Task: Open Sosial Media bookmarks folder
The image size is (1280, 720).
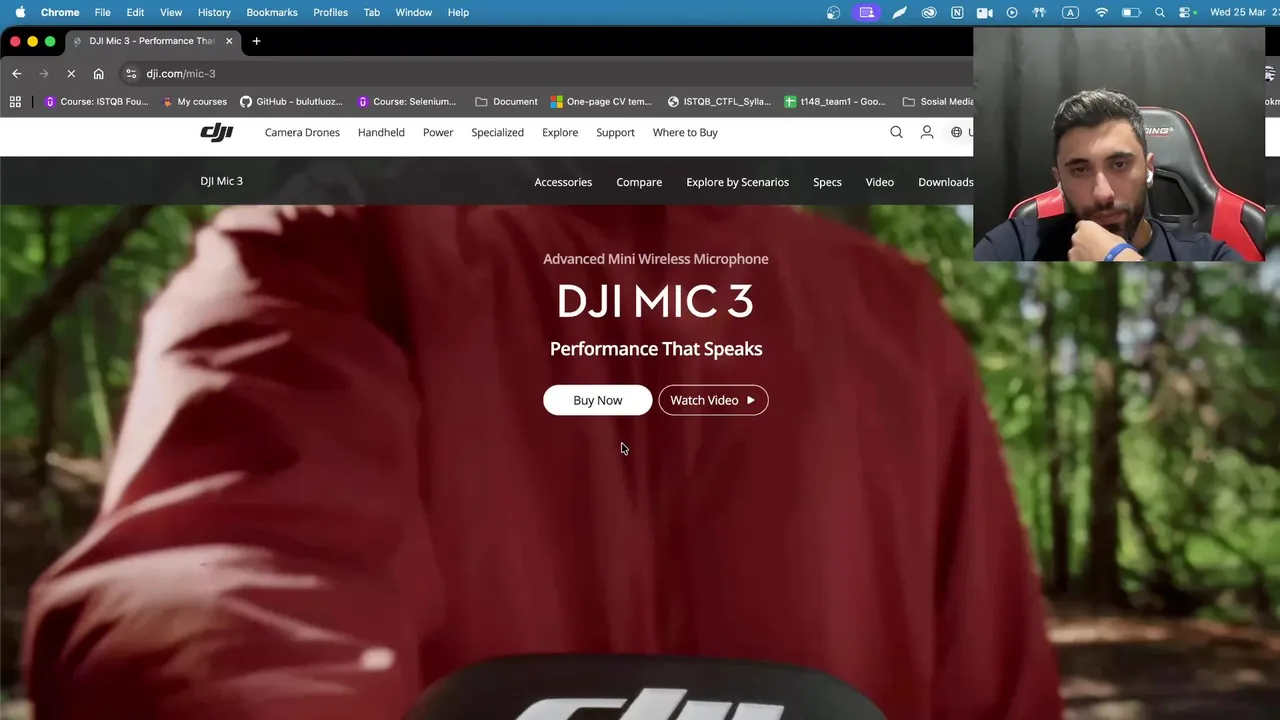Action: coord(937,101)
